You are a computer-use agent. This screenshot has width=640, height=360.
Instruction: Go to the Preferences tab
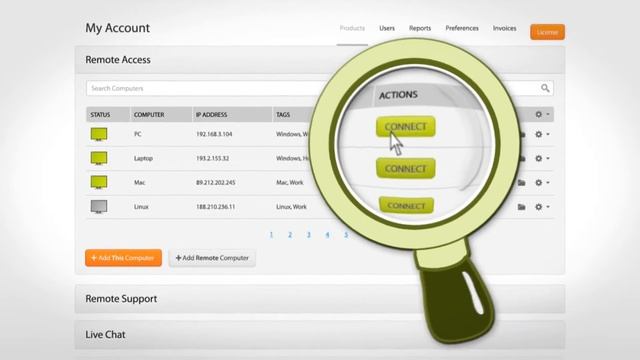(462, 28)
